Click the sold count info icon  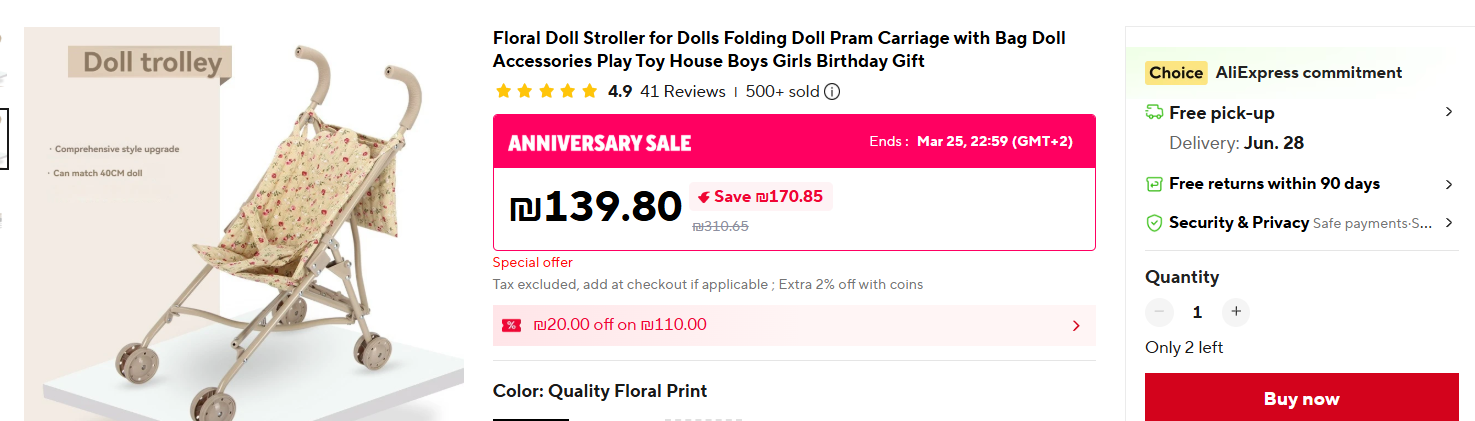coord(832,92)
